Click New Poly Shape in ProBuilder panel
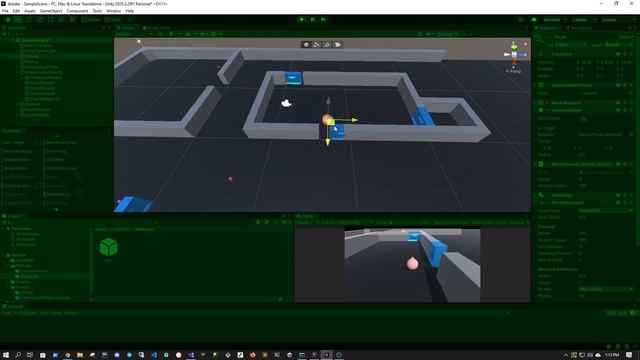The image size is (640, 360). pyautogui.click(x=18, y=151)
